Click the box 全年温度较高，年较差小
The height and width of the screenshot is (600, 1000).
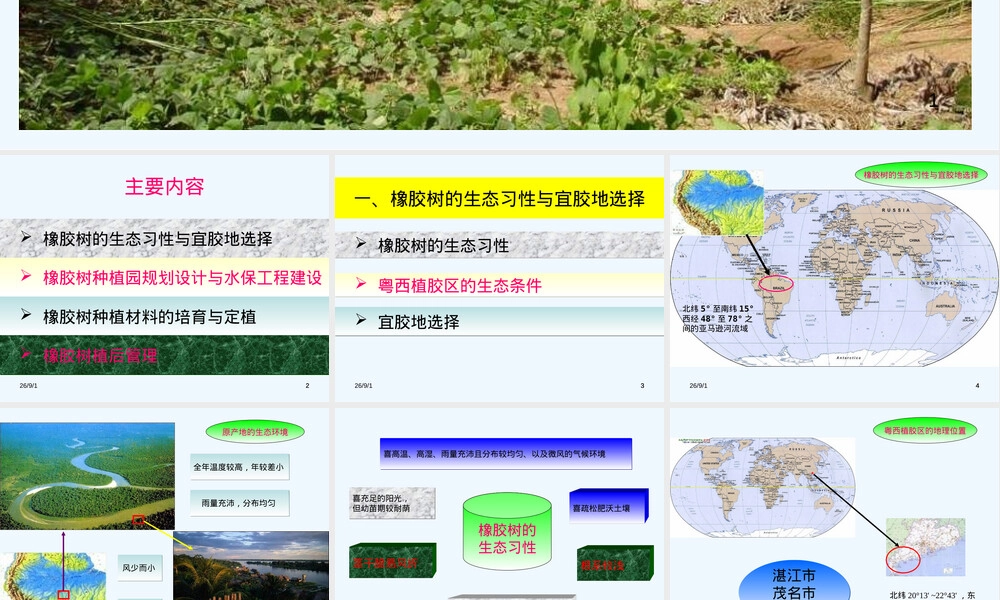239,467
